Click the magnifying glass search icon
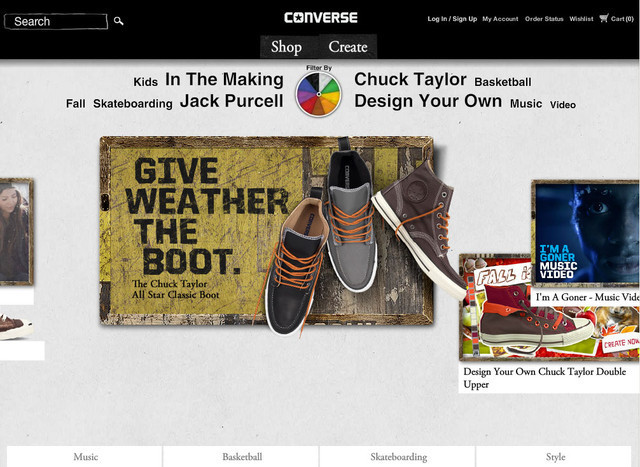640x467 pixels. 118,21
